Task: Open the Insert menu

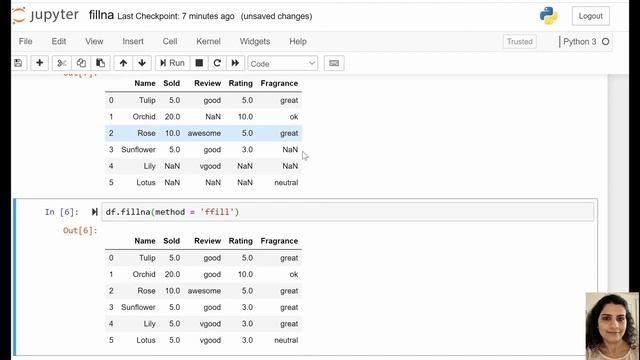Action: coord(133,41)
